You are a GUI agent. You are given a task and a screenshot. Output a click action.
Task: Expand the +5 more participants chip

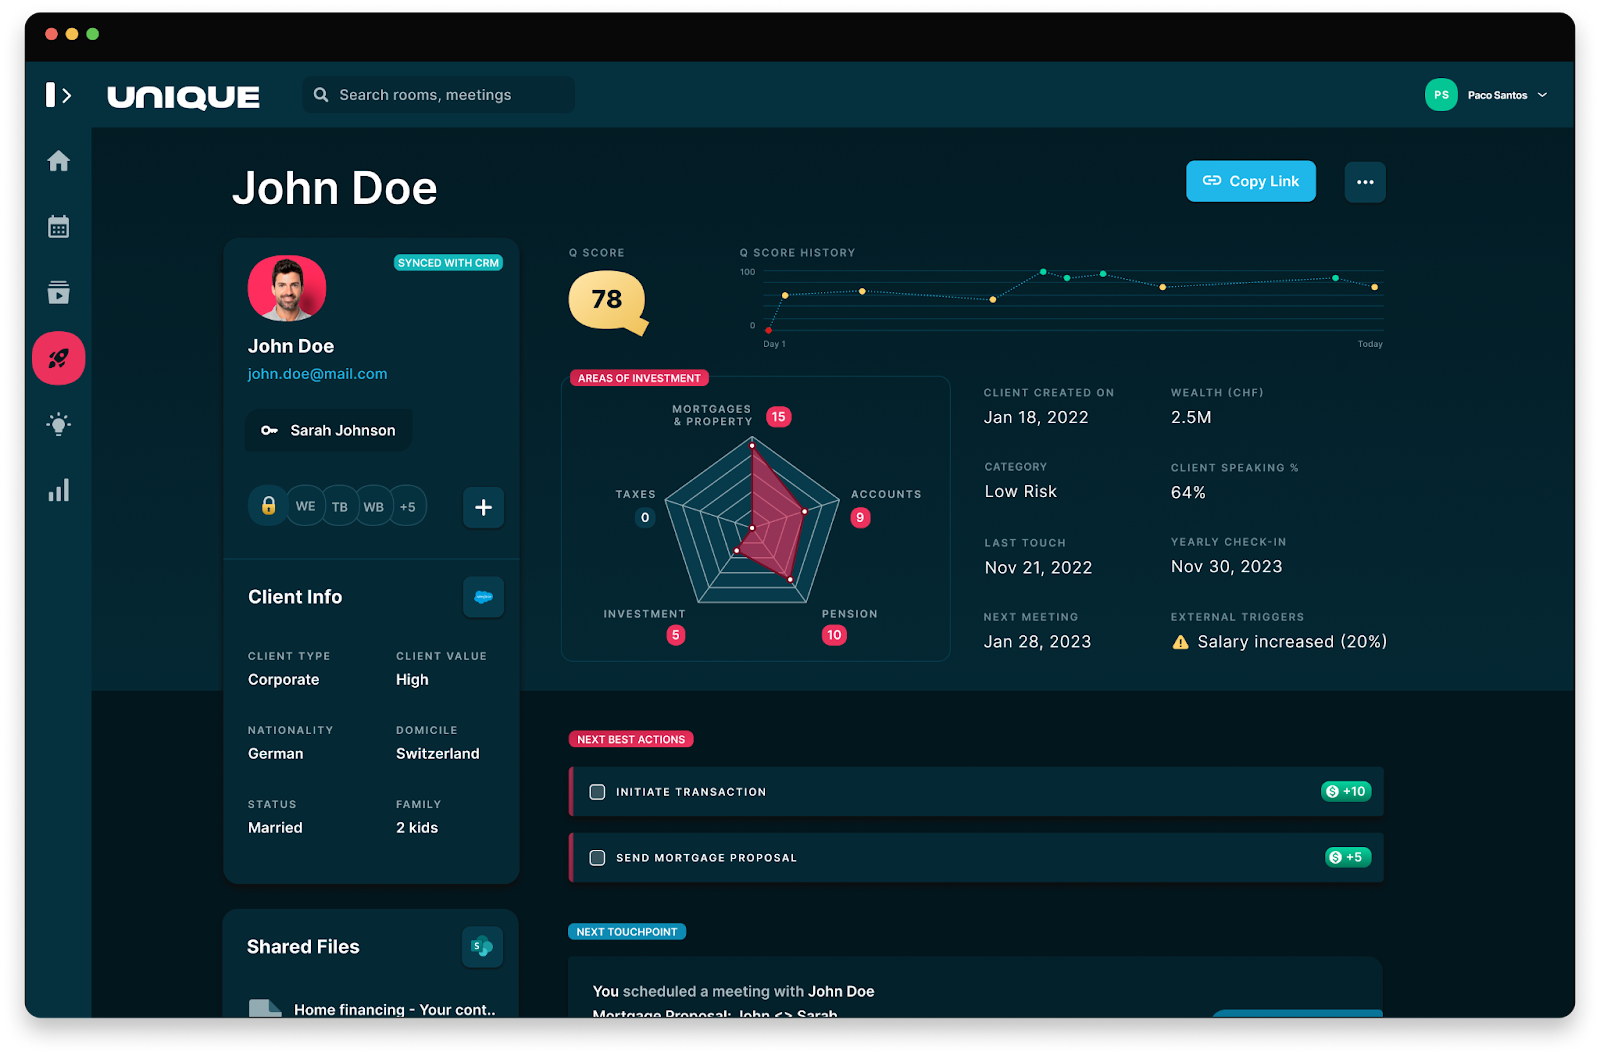[408, 506]
